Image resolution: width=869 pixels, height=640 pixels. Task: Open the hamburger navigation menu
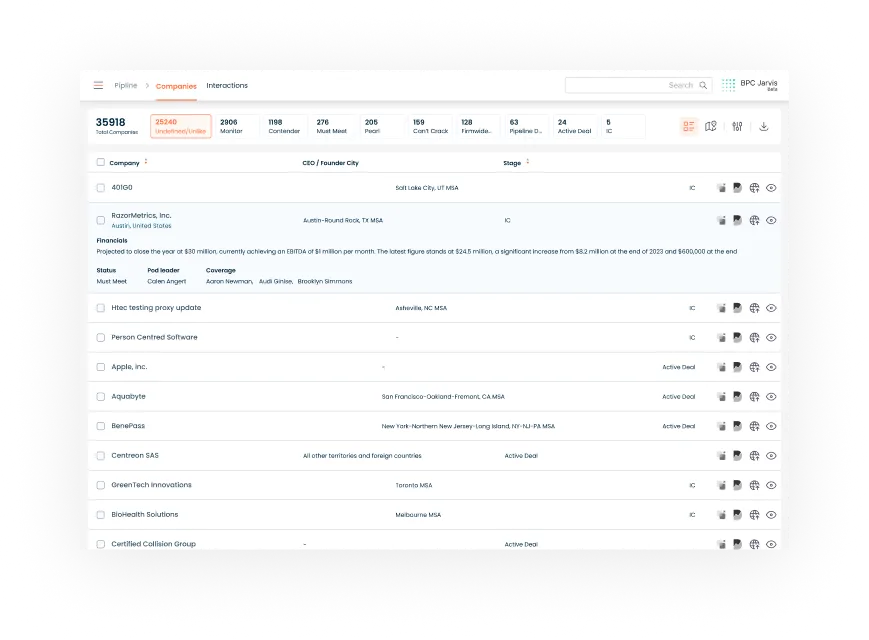coord(98,86)
